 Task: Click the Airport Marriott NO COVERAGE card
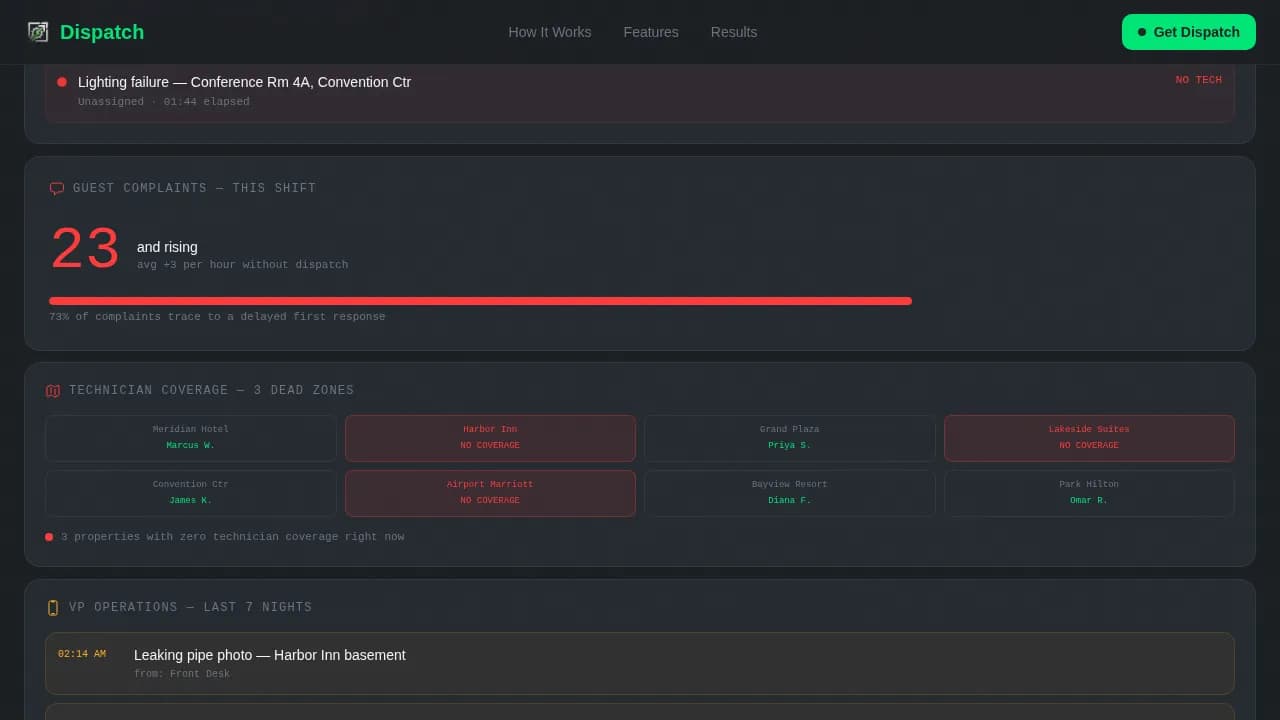click(x=490, y=492)
